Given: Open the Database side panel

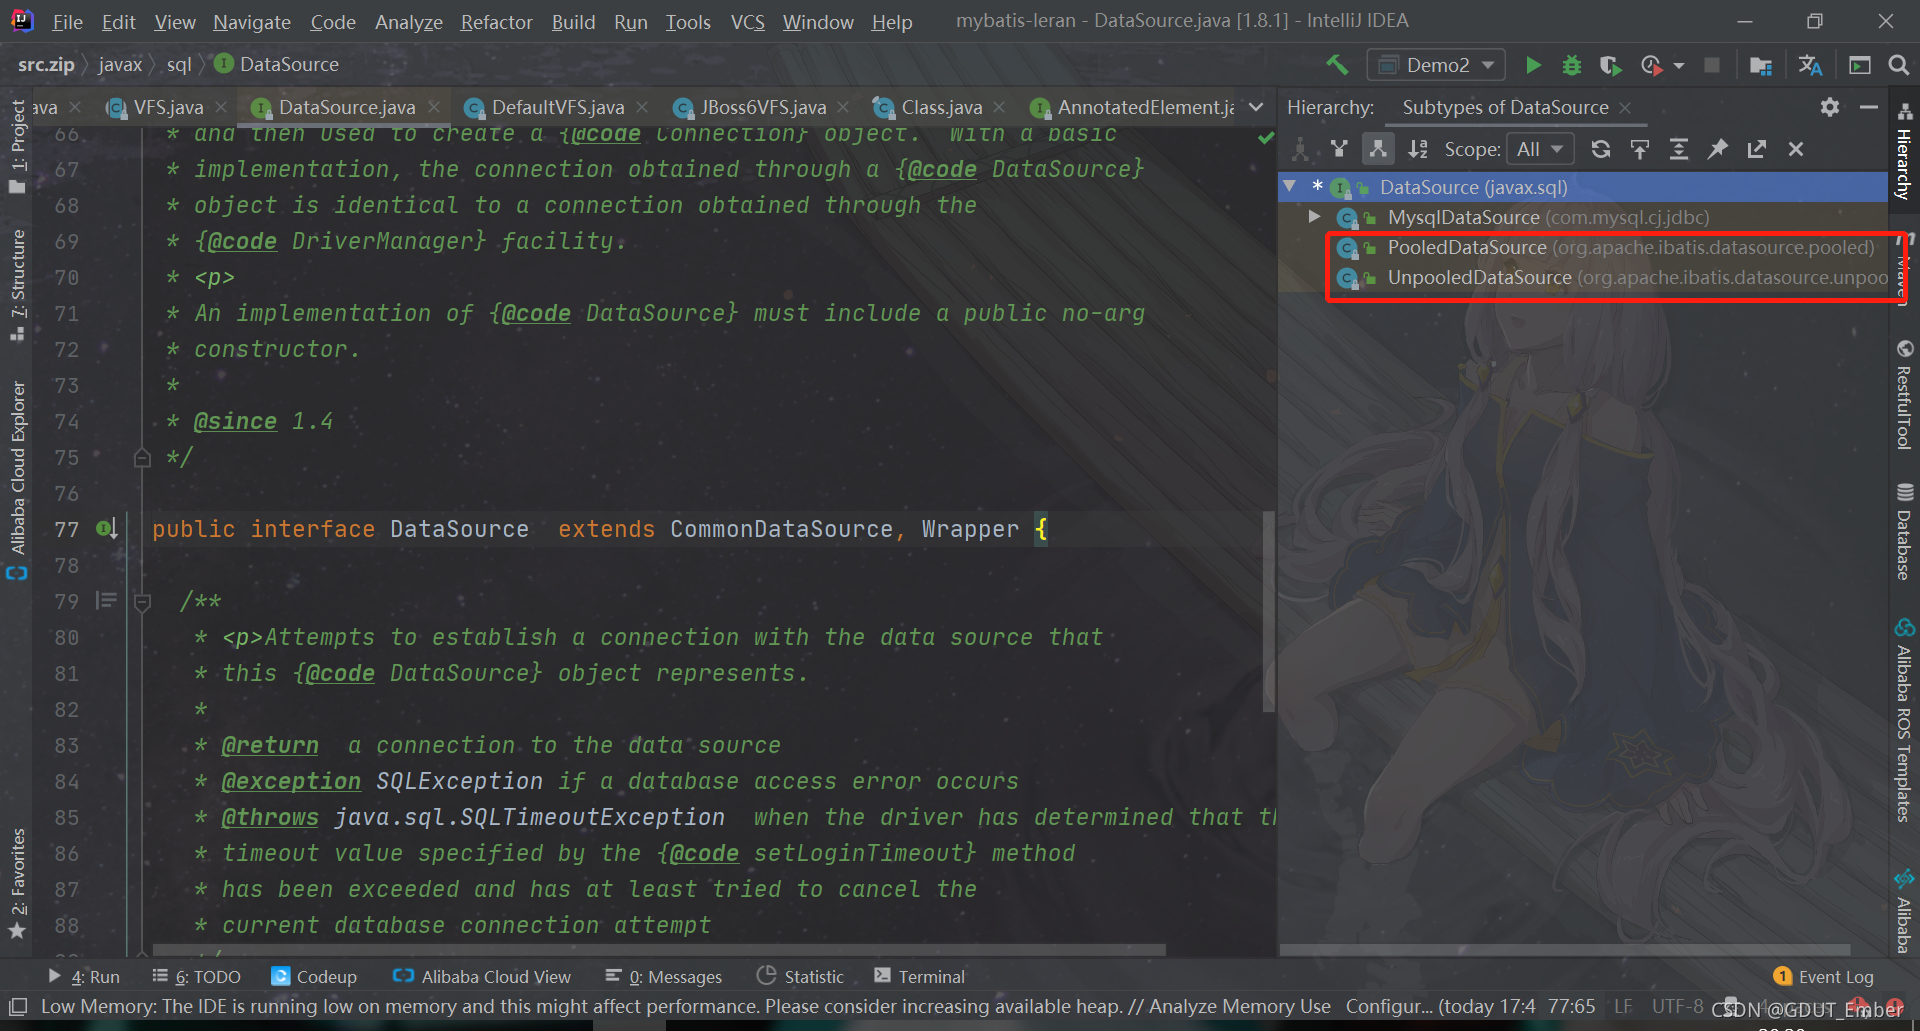Looking at the screenshot, I should pos(1904,531).
